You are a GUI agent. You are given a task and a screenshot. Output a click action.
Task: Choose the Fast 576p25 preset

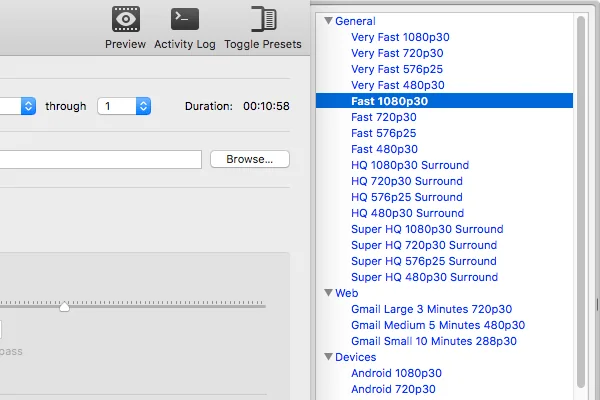pos(383,133)
